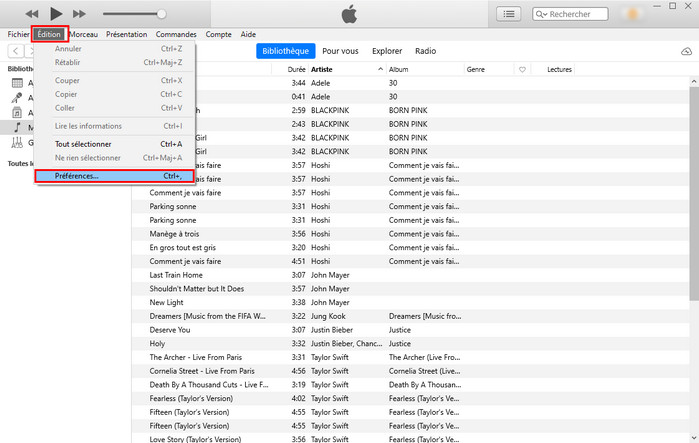
Task: Choose Tout sélectionner in the menu
Action: (x=83, y=144)
